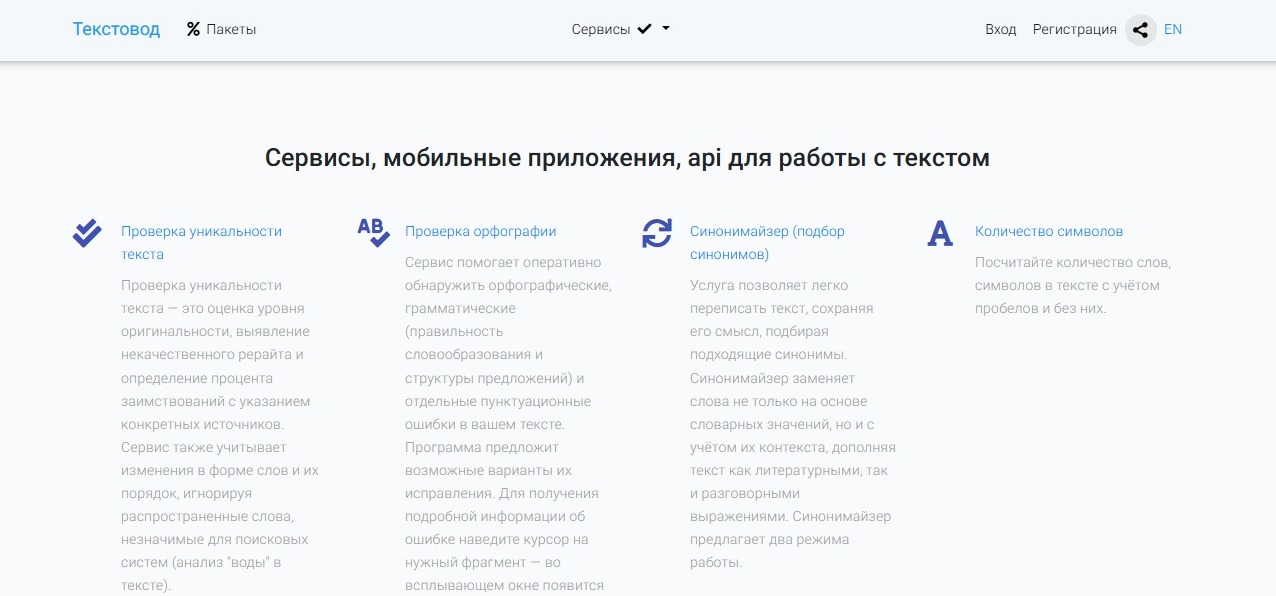Open the Пакеты menu item

point(231,30)
